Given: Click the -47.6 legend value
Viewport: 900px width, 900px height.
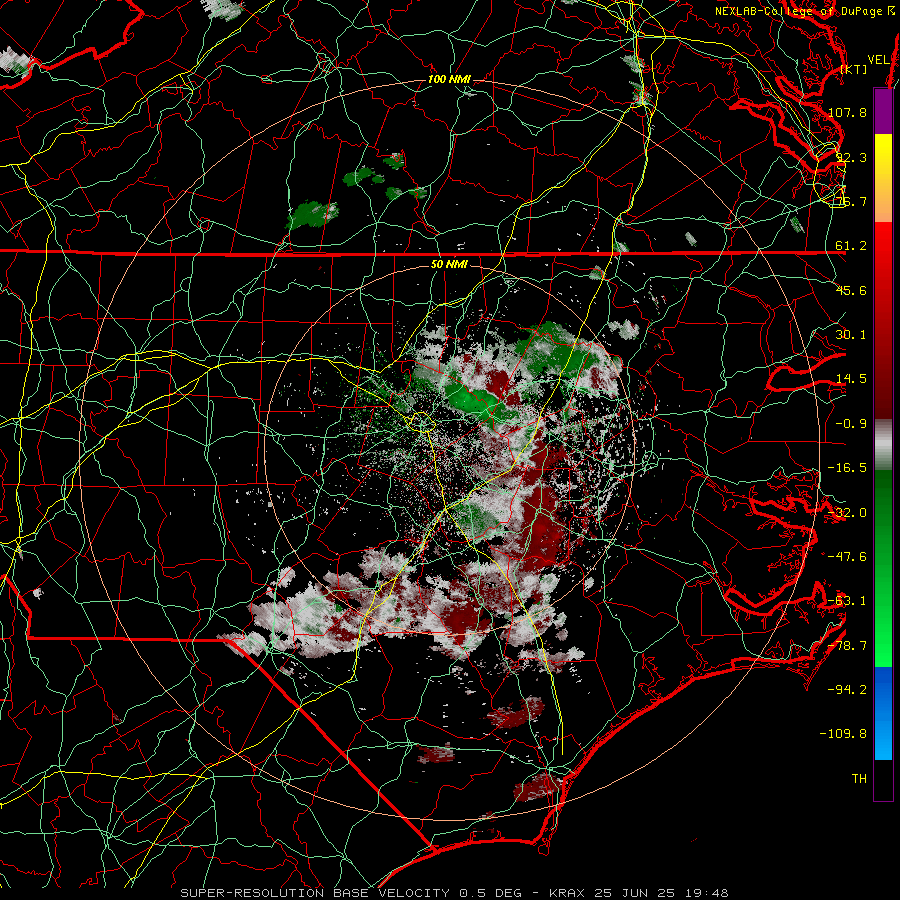Looking at the screenshot, I should (x=847, y=557).
